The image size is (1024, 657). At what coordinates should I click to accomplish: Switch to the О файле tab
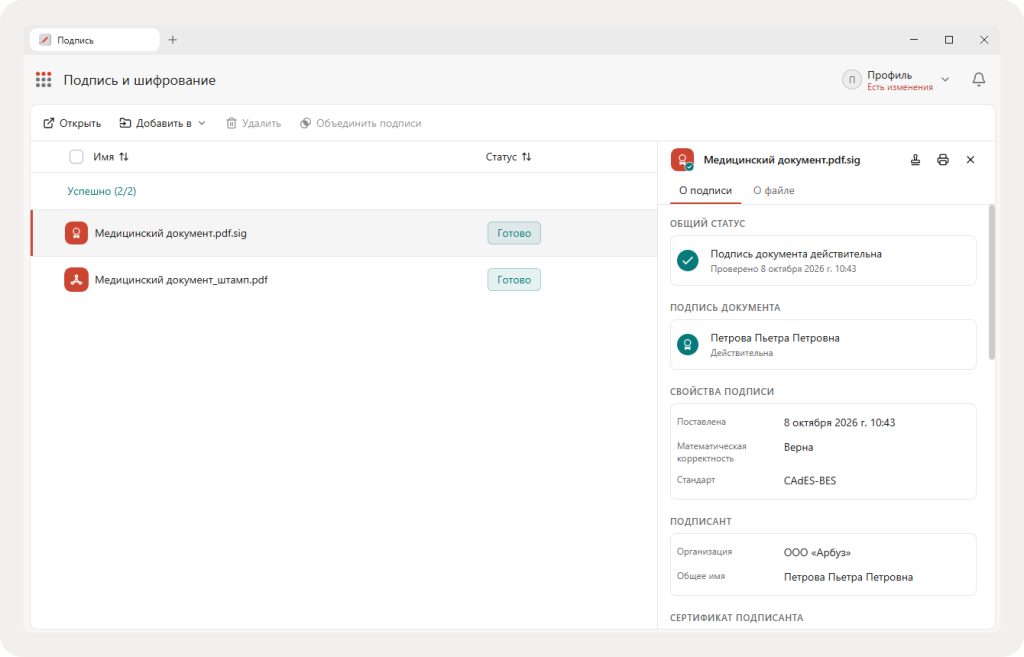(x=774, y=191)
